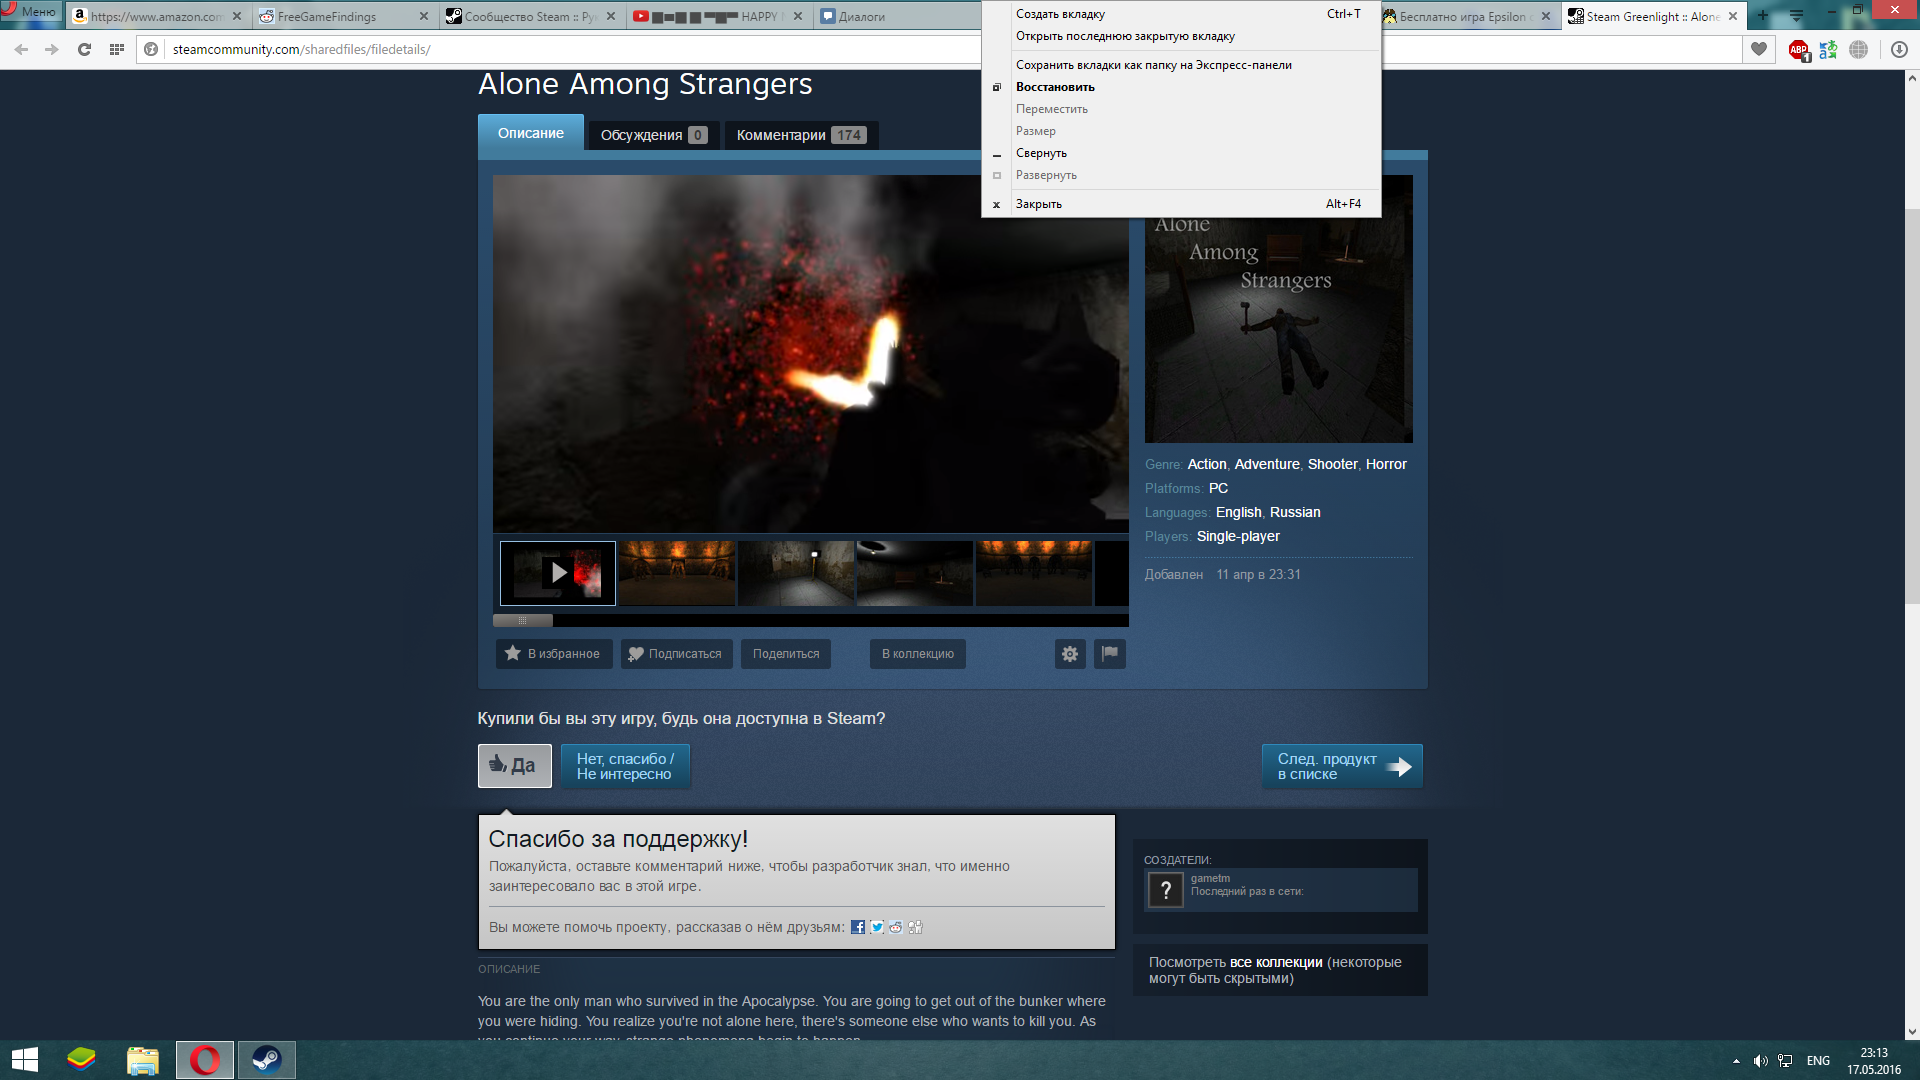Select Открыть последнюю закрытую вкладку

1181,36
